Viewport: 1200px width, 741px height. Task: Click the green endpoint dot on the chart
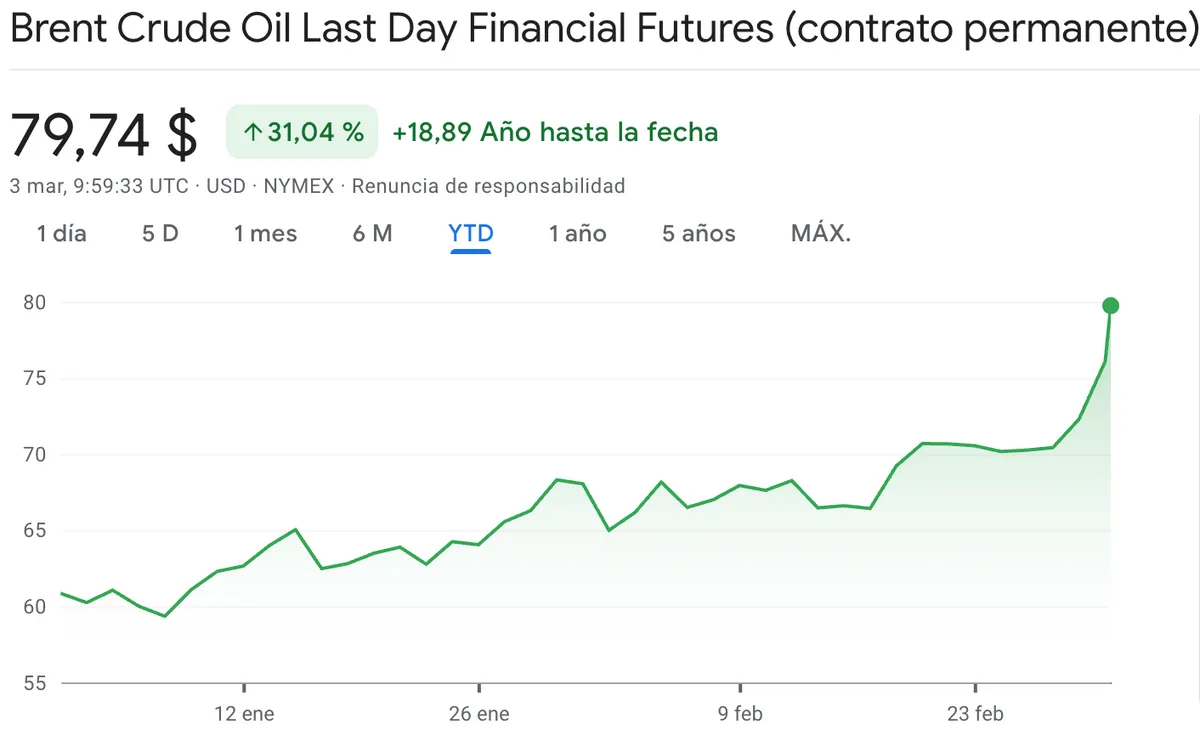pyautogui.click(x=1110, y=306)
